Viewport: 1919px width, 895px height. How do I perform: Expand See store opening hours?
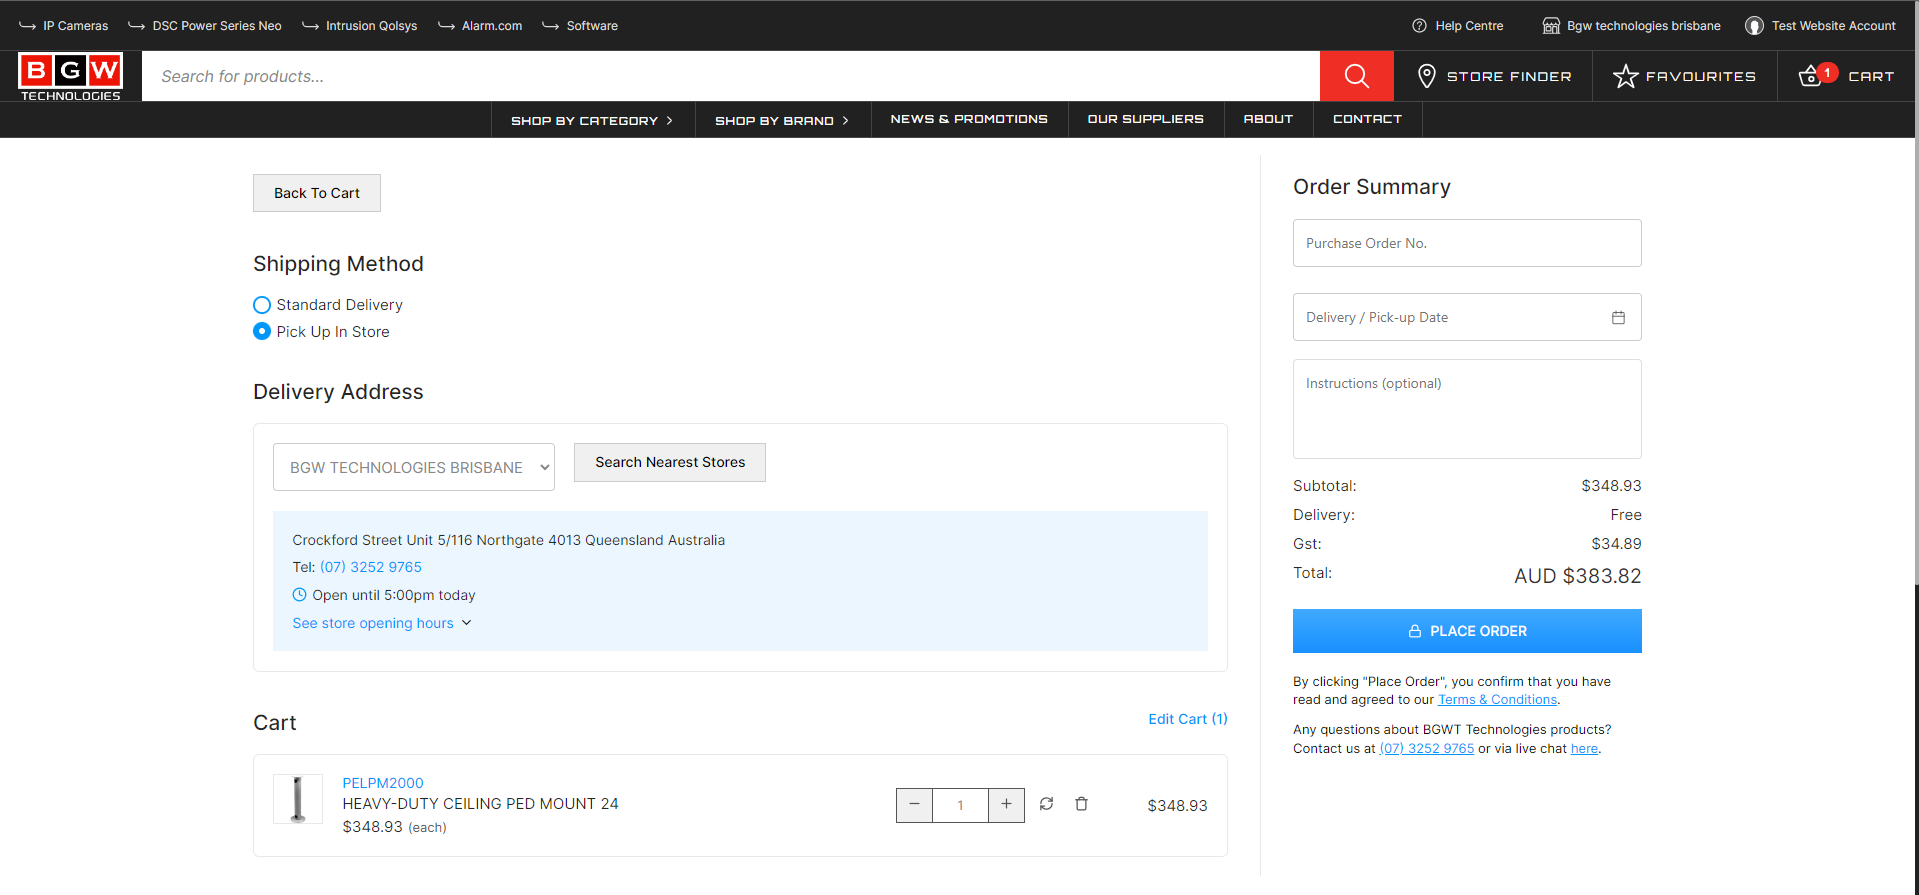(x=382, y=623)
